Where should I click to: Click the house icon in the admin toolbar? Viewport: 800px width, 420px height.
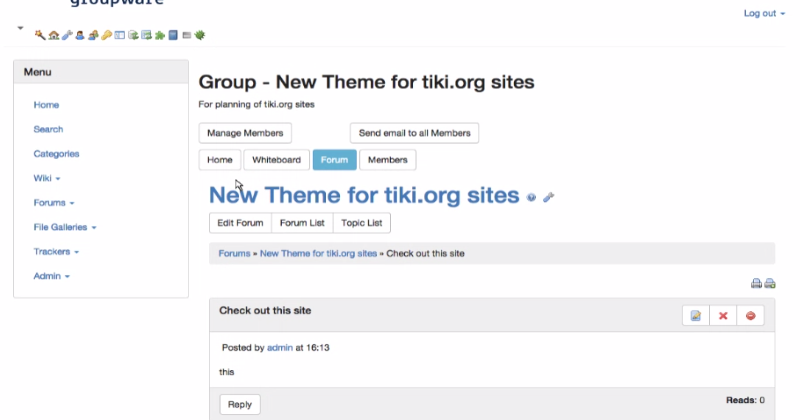pos(54,35)
